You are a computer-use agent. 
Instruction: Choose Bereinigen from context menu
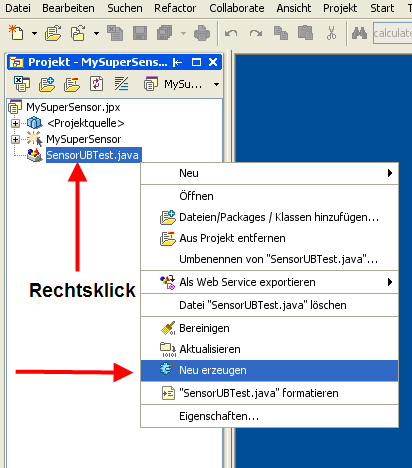[269, 328]
